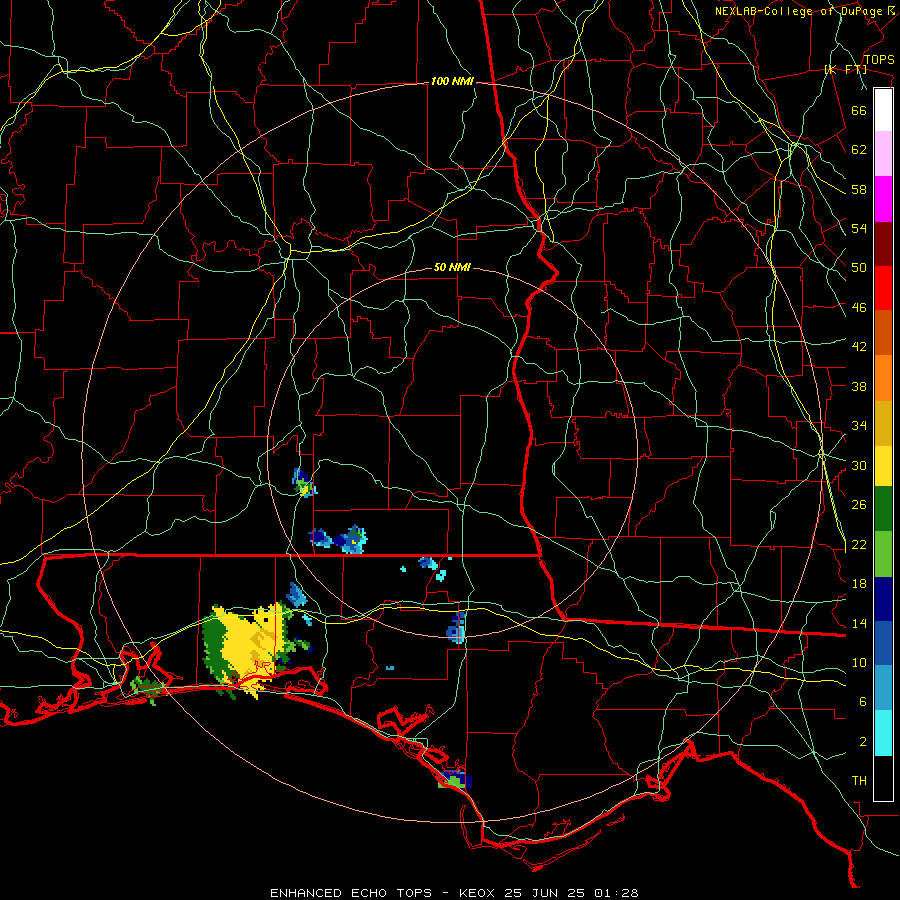Click the legend value 54
The width and height of the screenshot is (900, 900).
(x=859, y=228)
